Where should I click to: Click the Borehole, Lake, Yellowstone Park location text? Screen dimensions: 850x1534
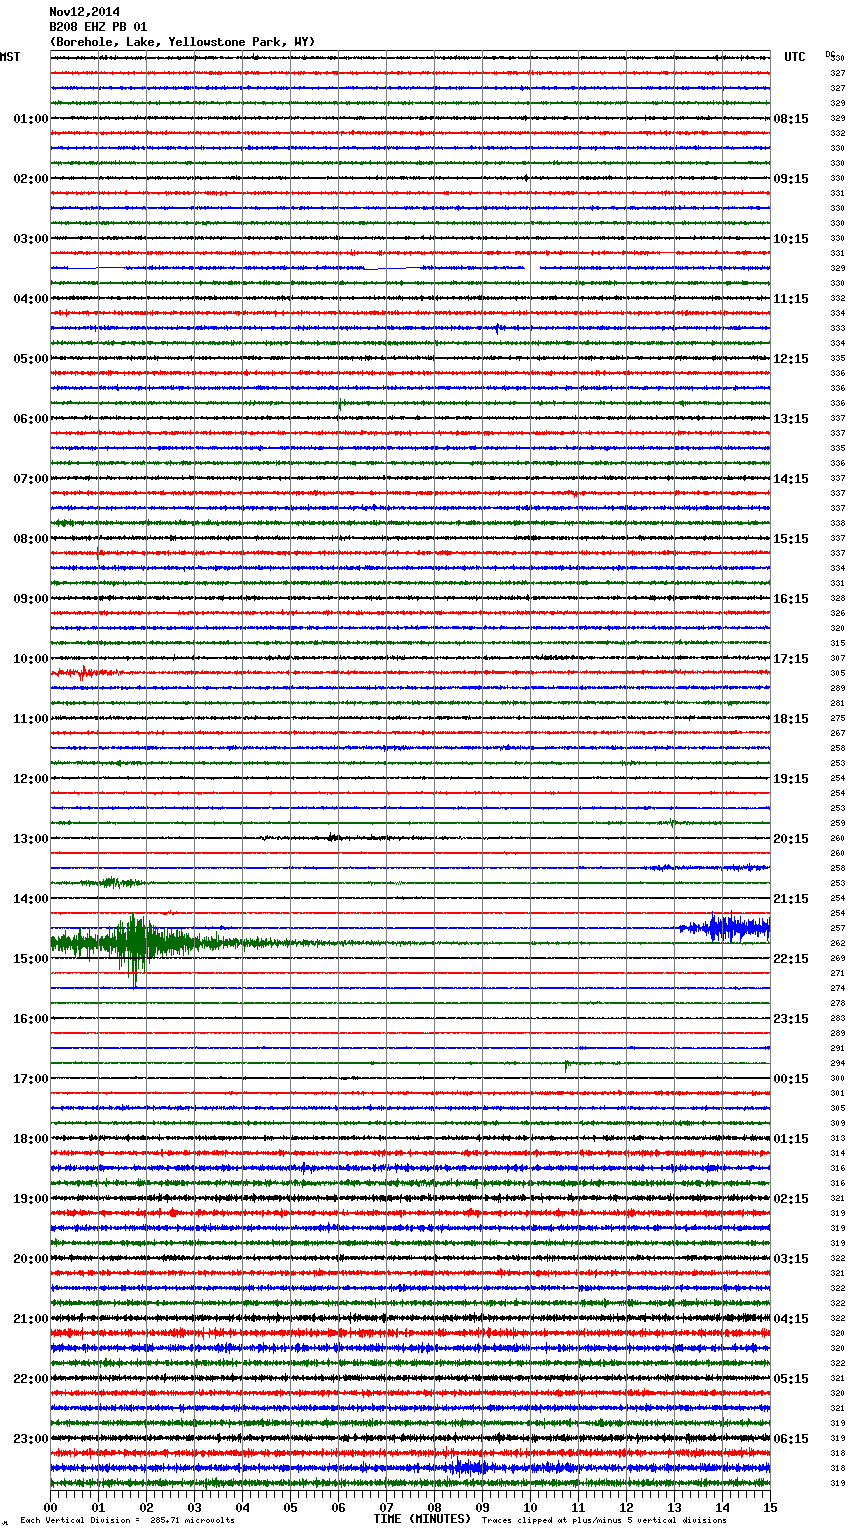pyautogui.click(x=182, y=42)
